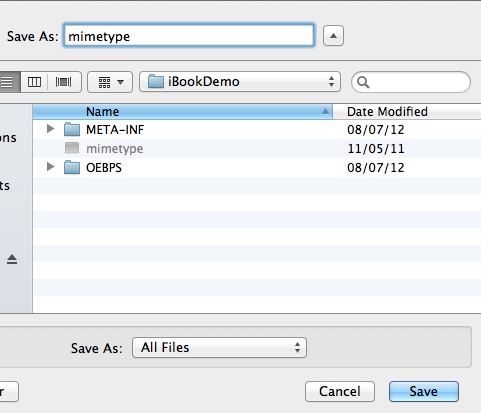Switch to column view icon
Screen dimensions: 481x413
coord(34,82)
